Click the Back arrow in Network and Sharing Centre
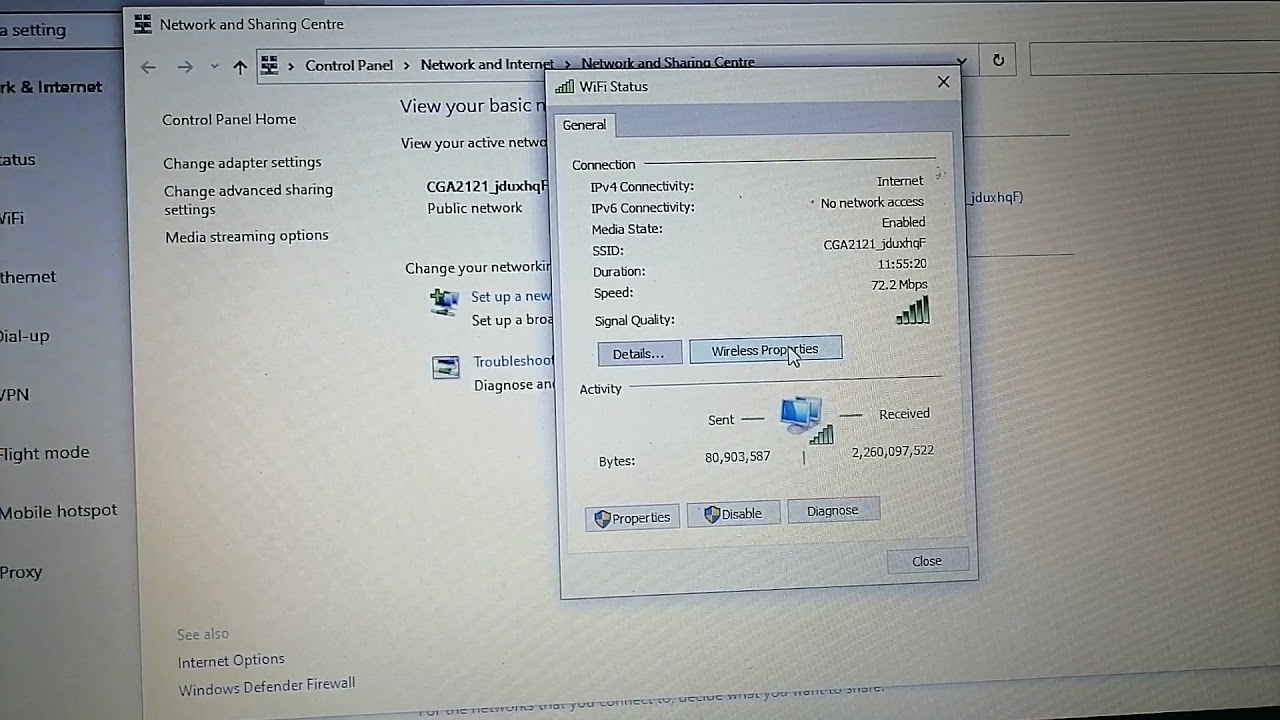The width and height of the screenshot is (1280, 720). click(x=148, y=67)
